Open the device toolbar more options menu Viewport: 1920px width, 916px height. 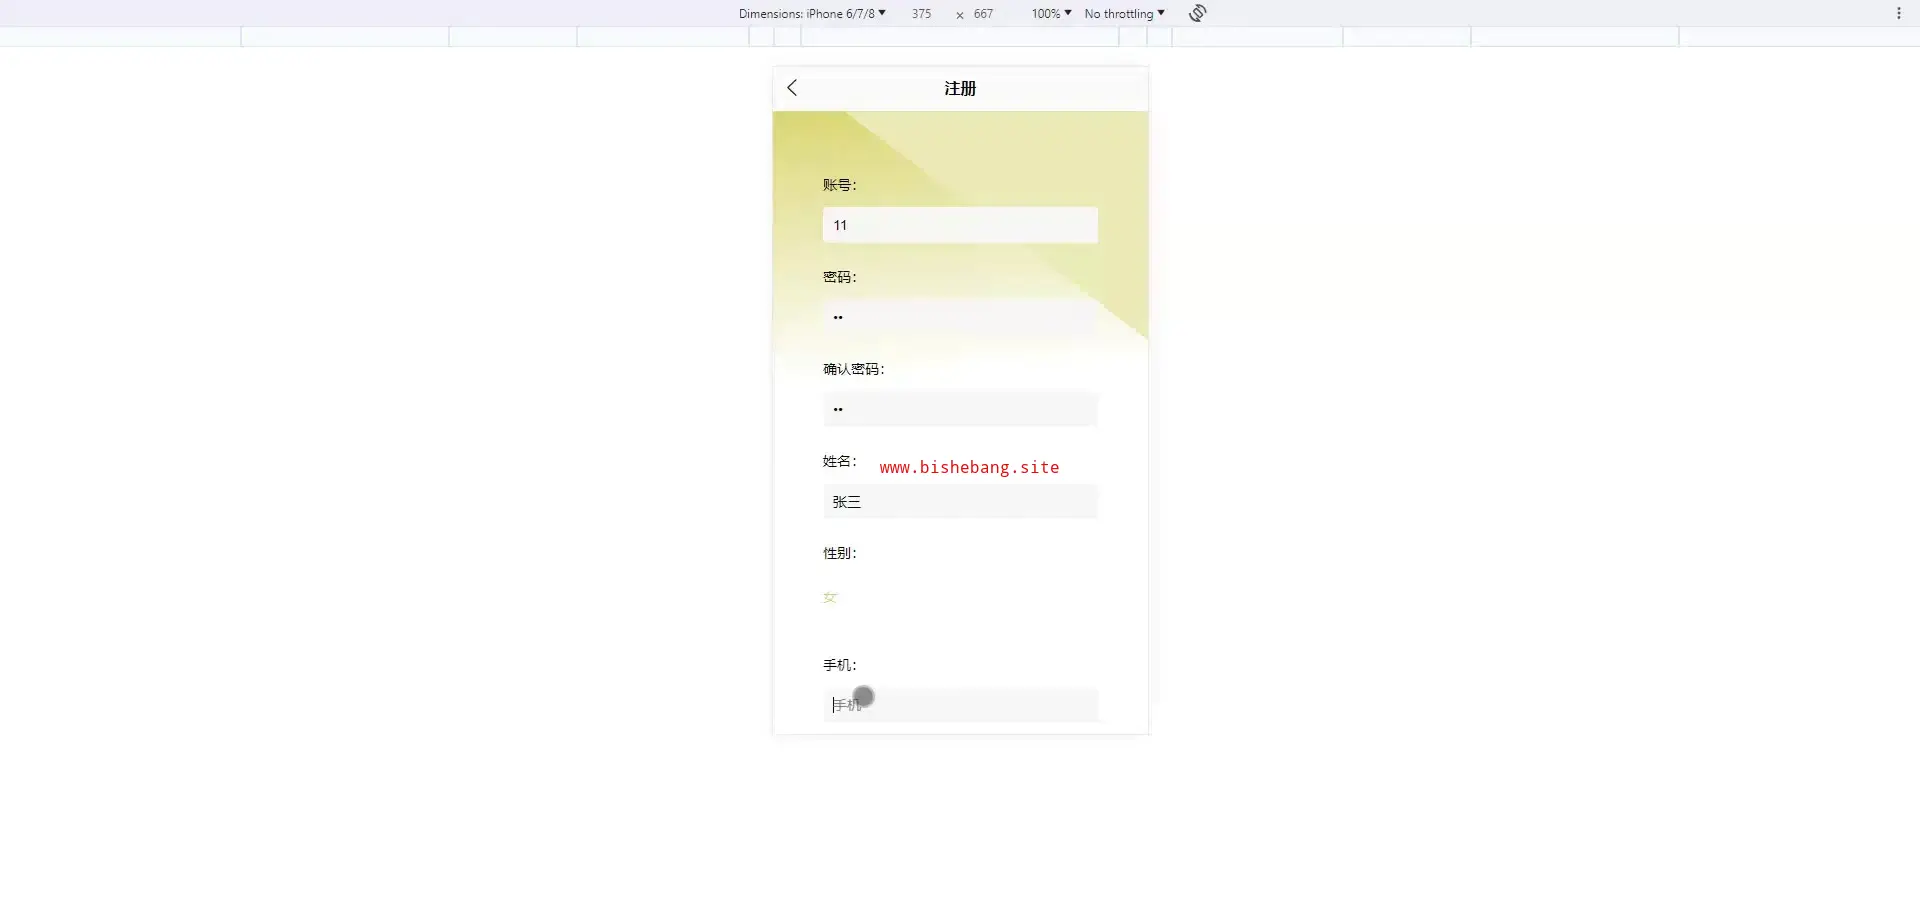tap(1899, 13)
